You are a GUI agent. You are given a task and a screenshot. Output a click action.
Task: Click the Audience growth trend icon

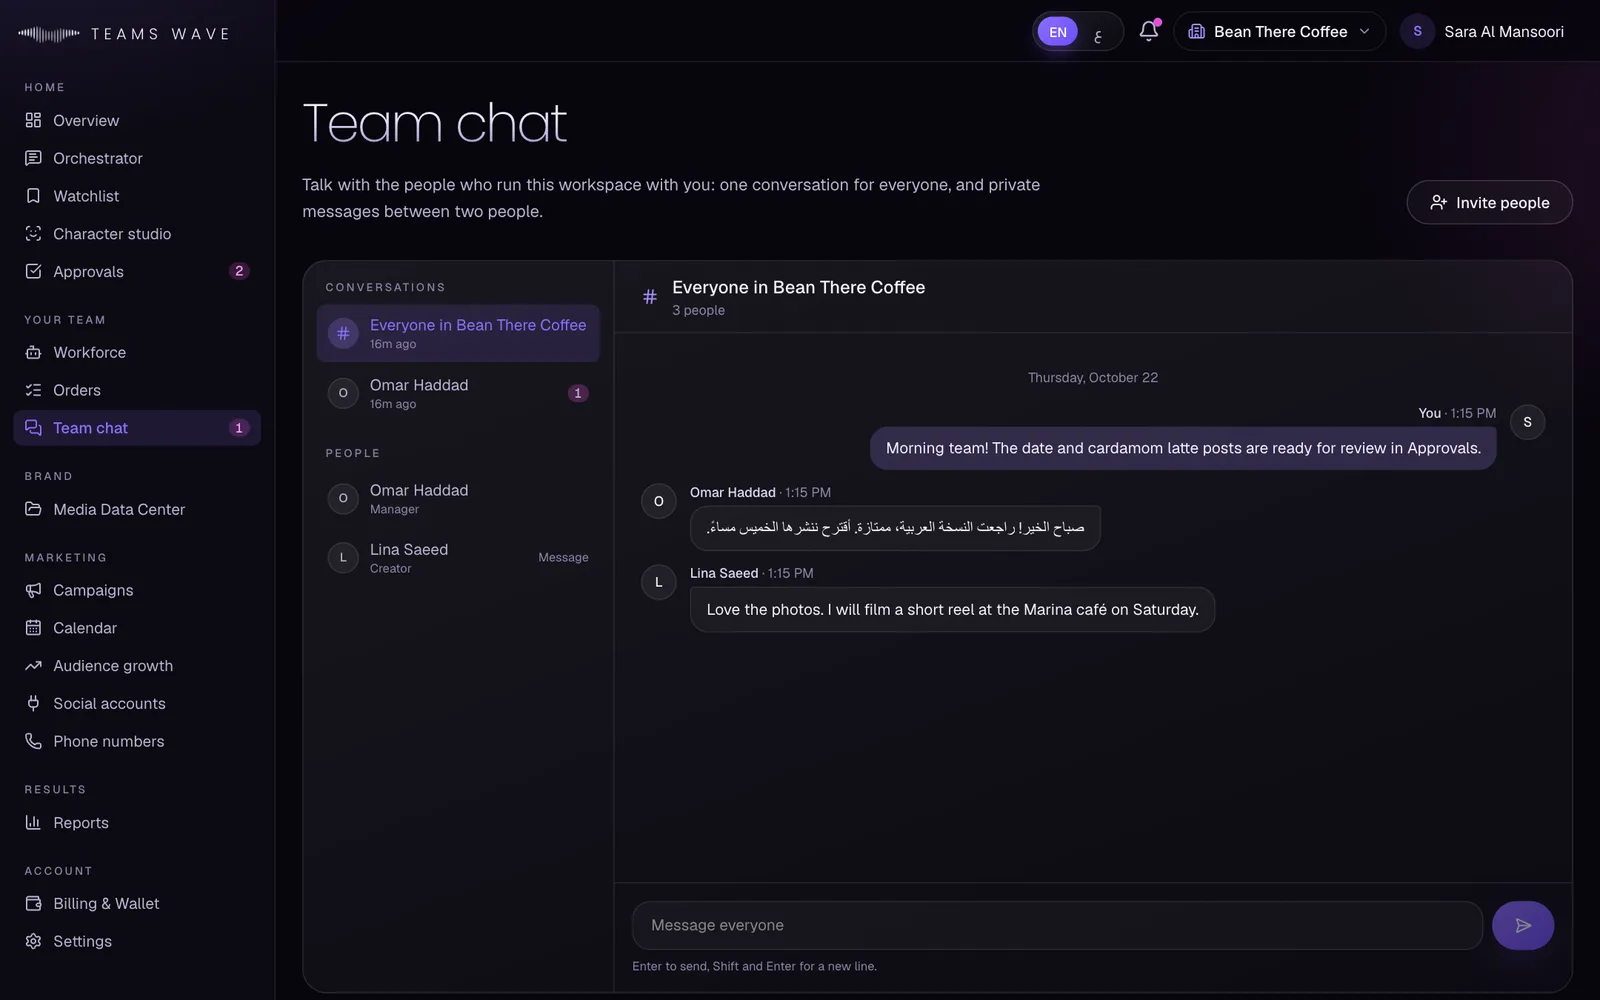click(33, 666)
